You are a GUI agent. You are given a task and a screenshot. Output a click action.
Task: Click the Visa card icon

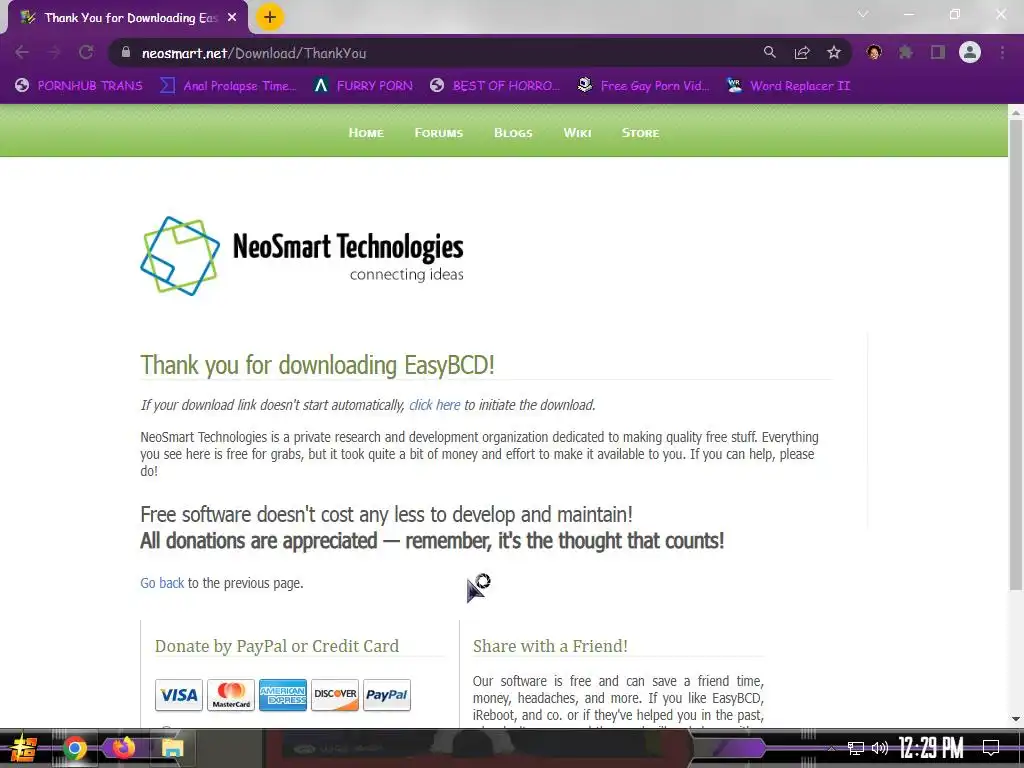[x=178, y=695]
